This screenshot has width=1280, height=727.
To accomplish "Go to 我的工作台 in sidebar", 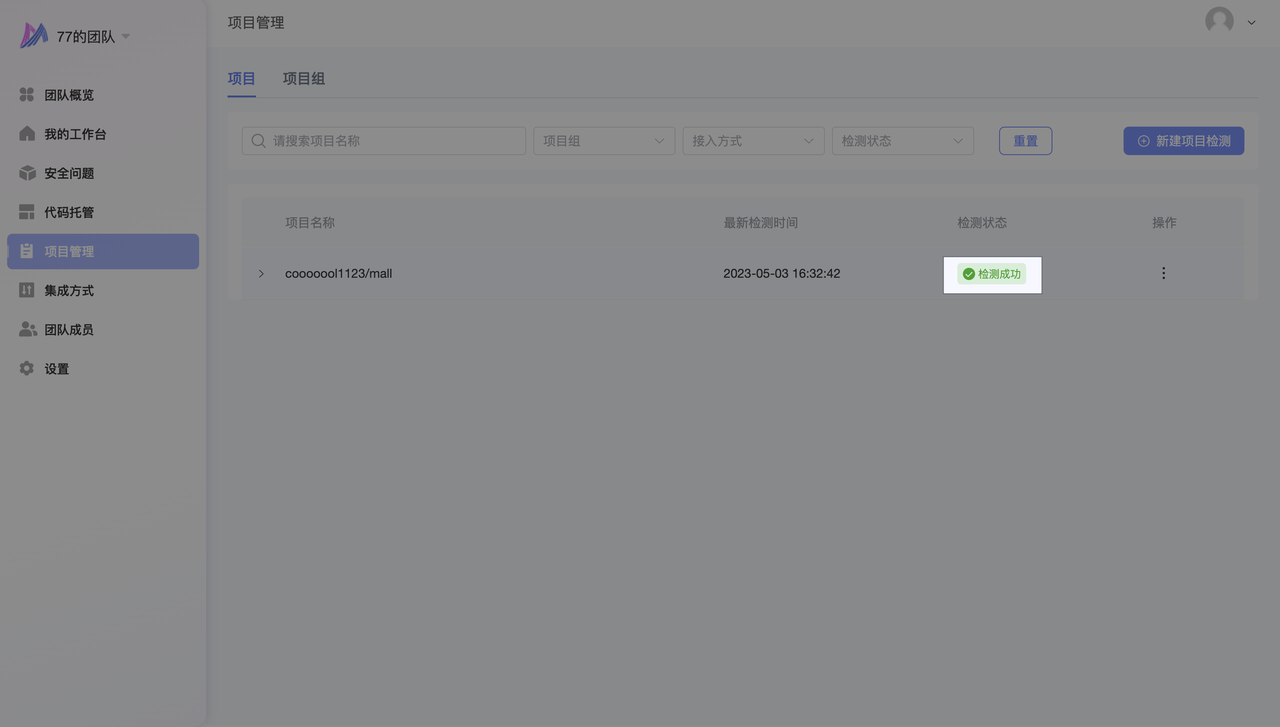I will (75, 134).
